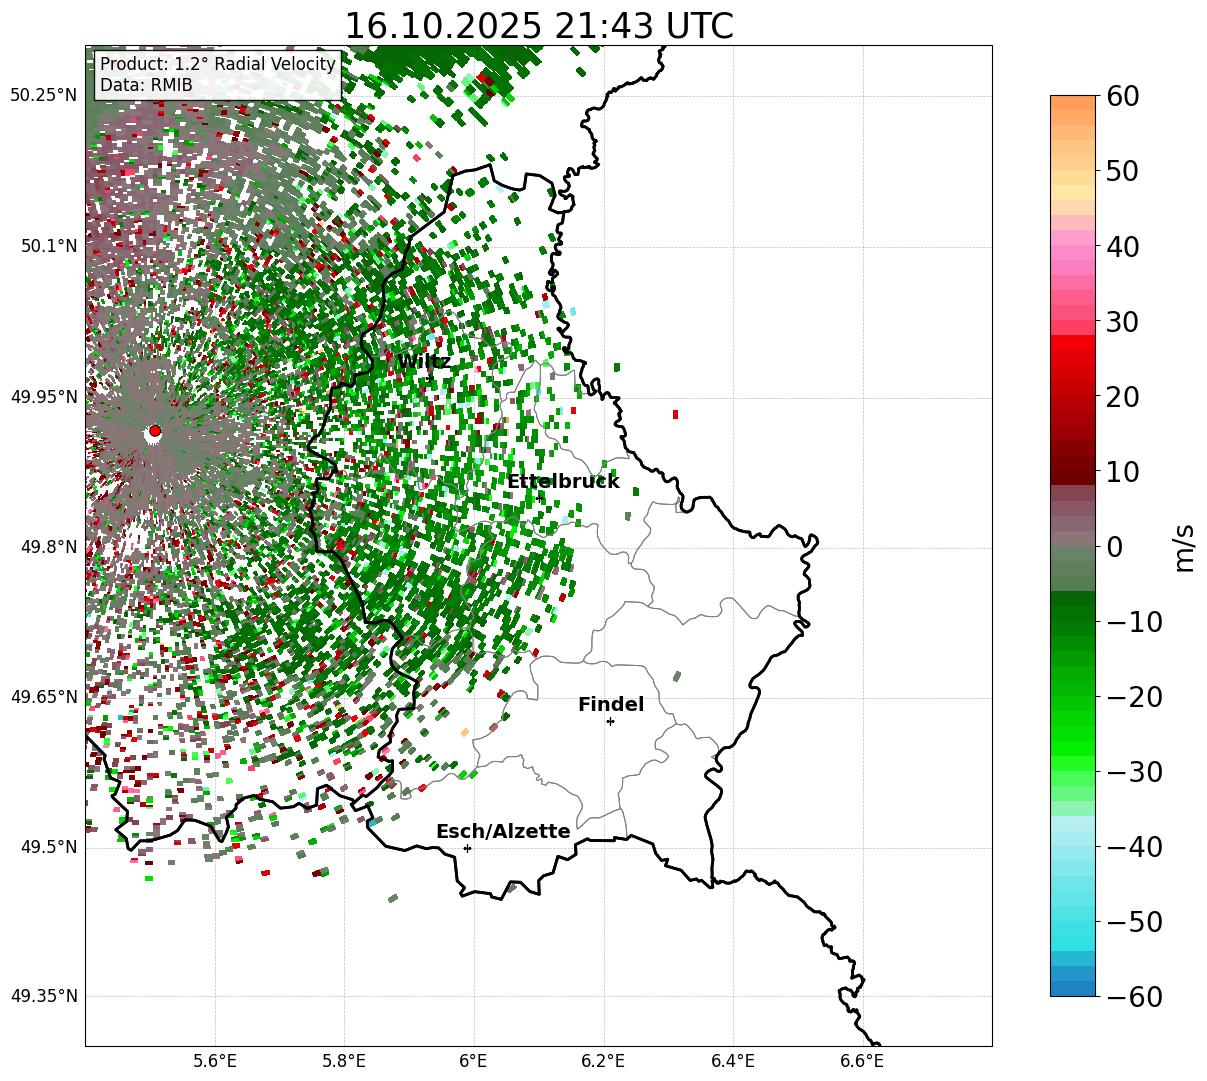Click the 49.5°N latitude tick label
This screenshot has width=1207, height=1081.
click(48, 847)
